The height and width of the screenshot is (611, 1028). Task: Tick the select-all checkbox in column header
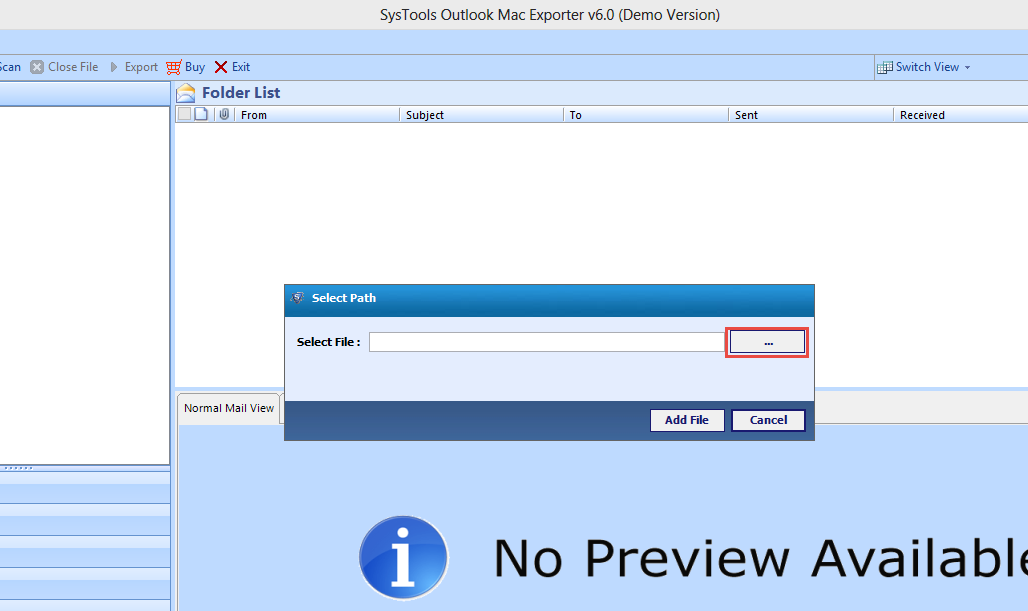(184, 114)
